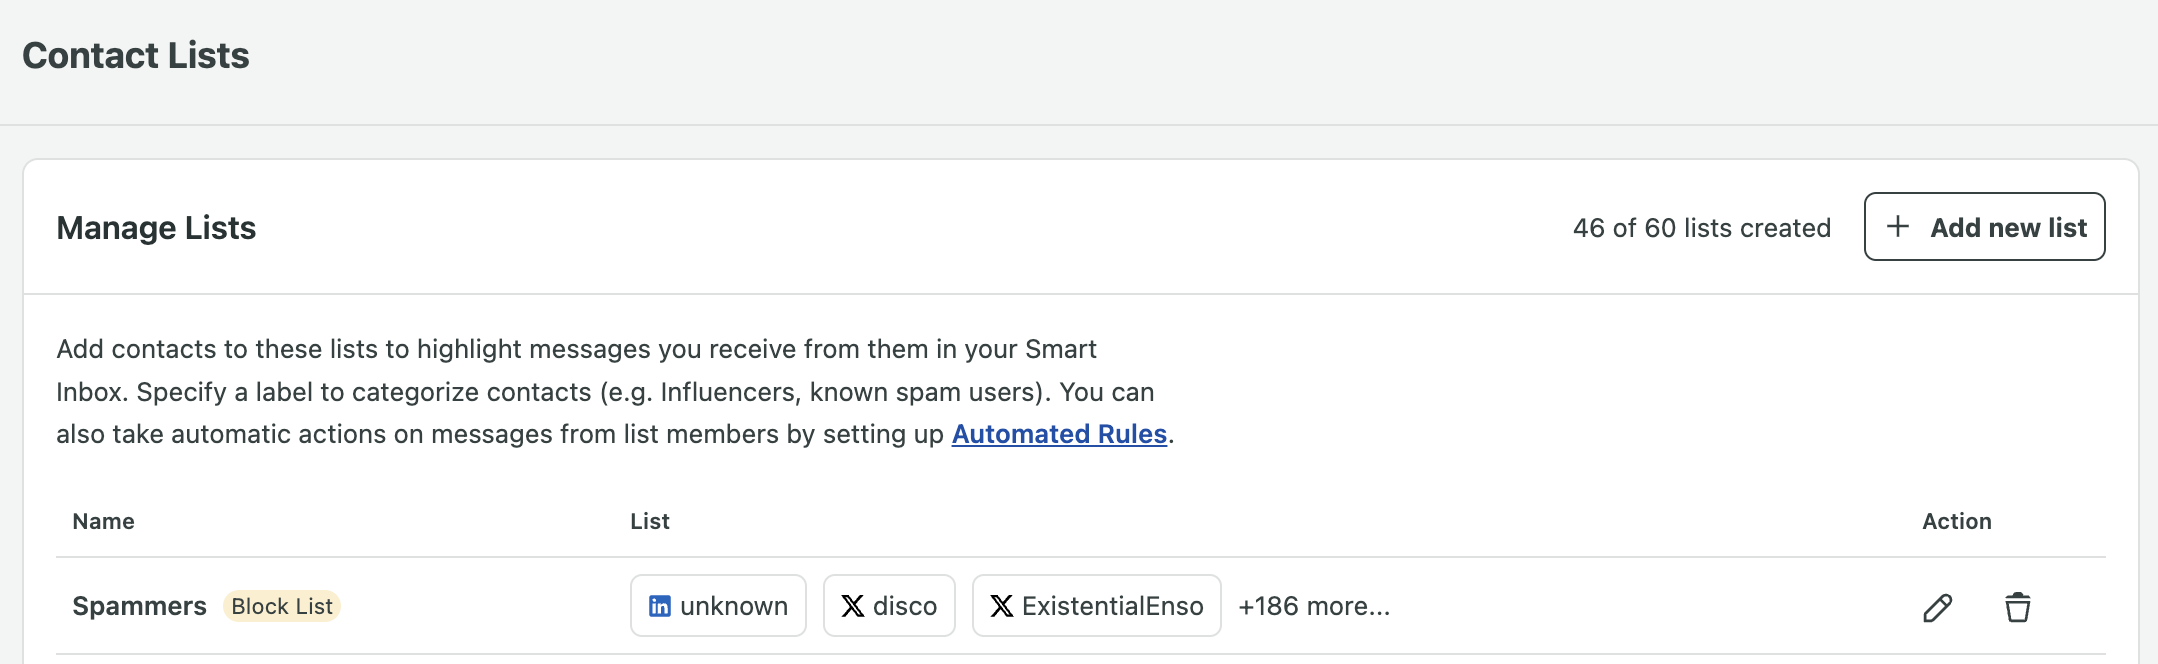The width and height of the screenshot is (2158, 664).
Task: Click the Contact Lists page title
Action: pyautogui.click(x=136, y=55)
